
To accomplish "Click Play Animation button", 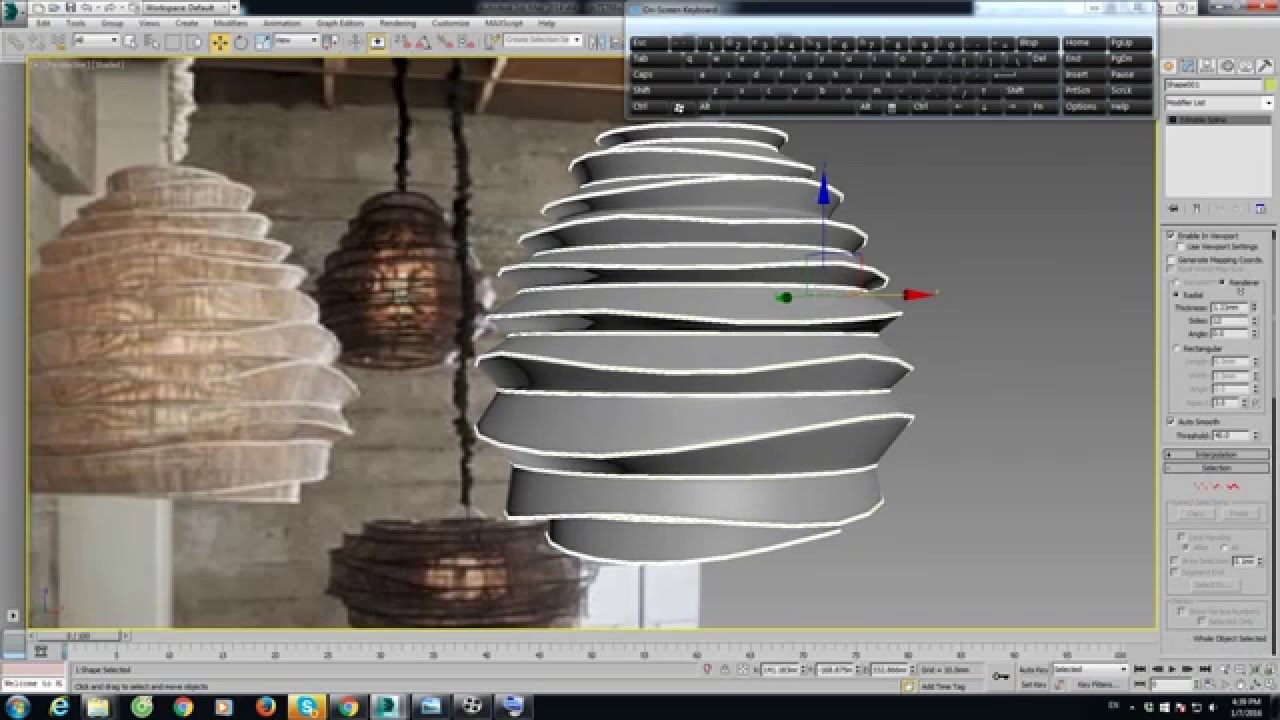I will point(1172,669).
